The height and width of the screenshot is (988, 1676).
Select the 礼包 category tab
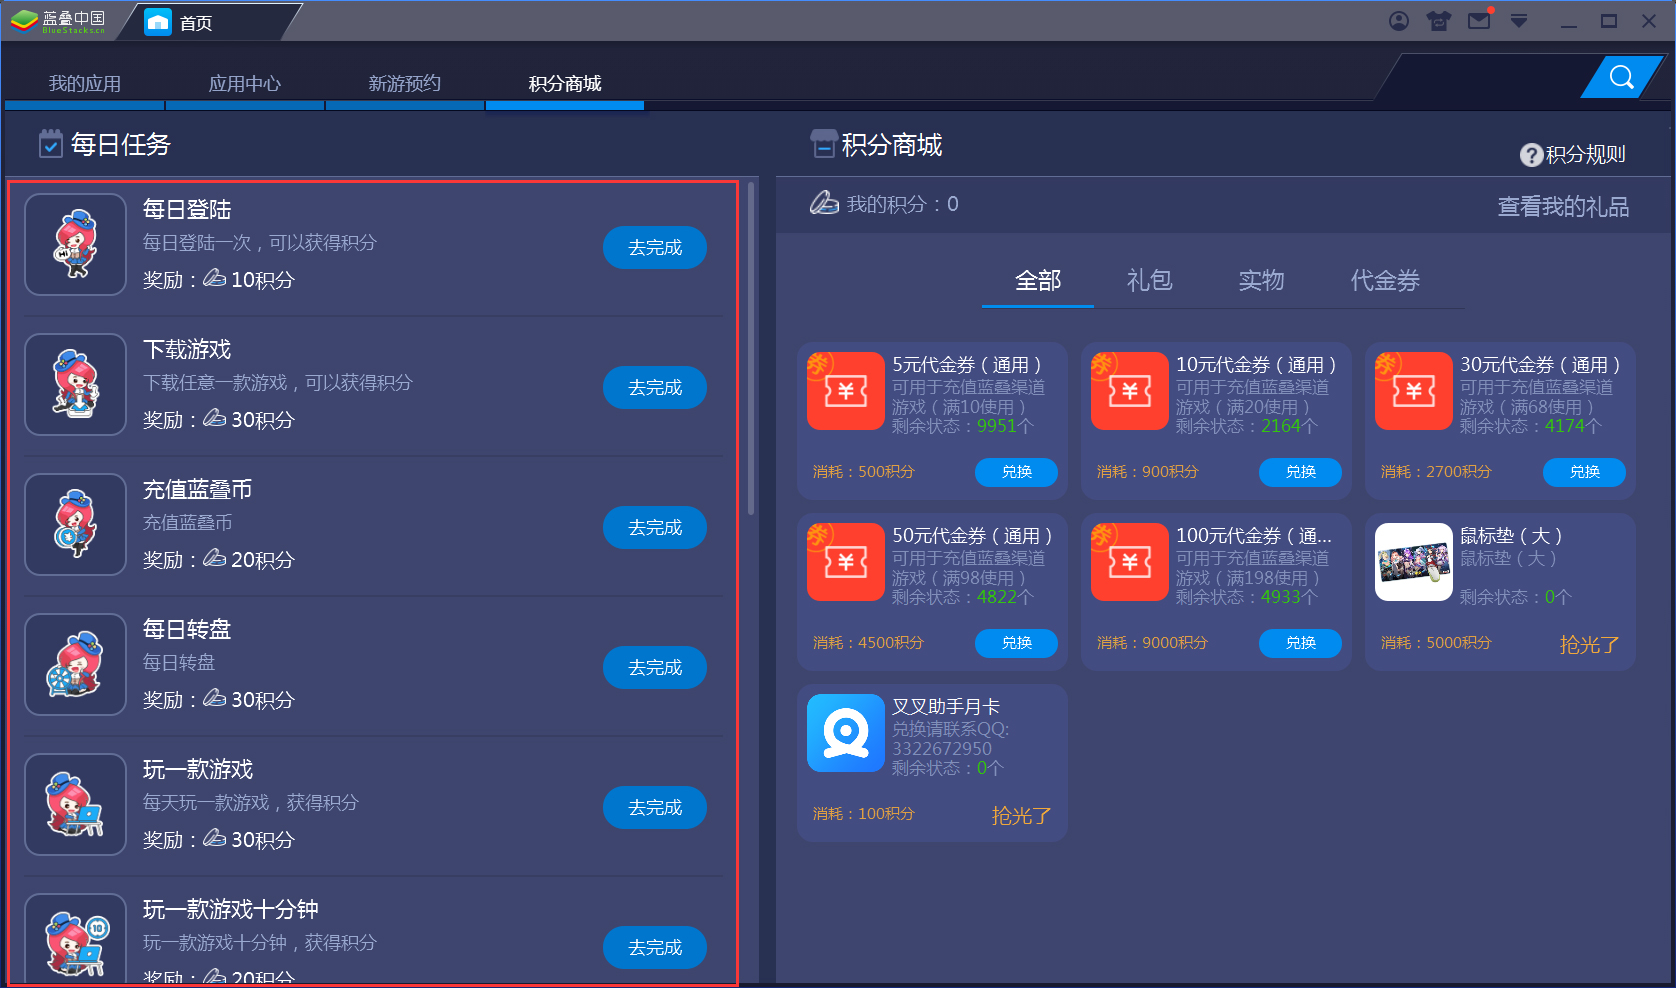pyautogui.click(x=1149, y=281)
